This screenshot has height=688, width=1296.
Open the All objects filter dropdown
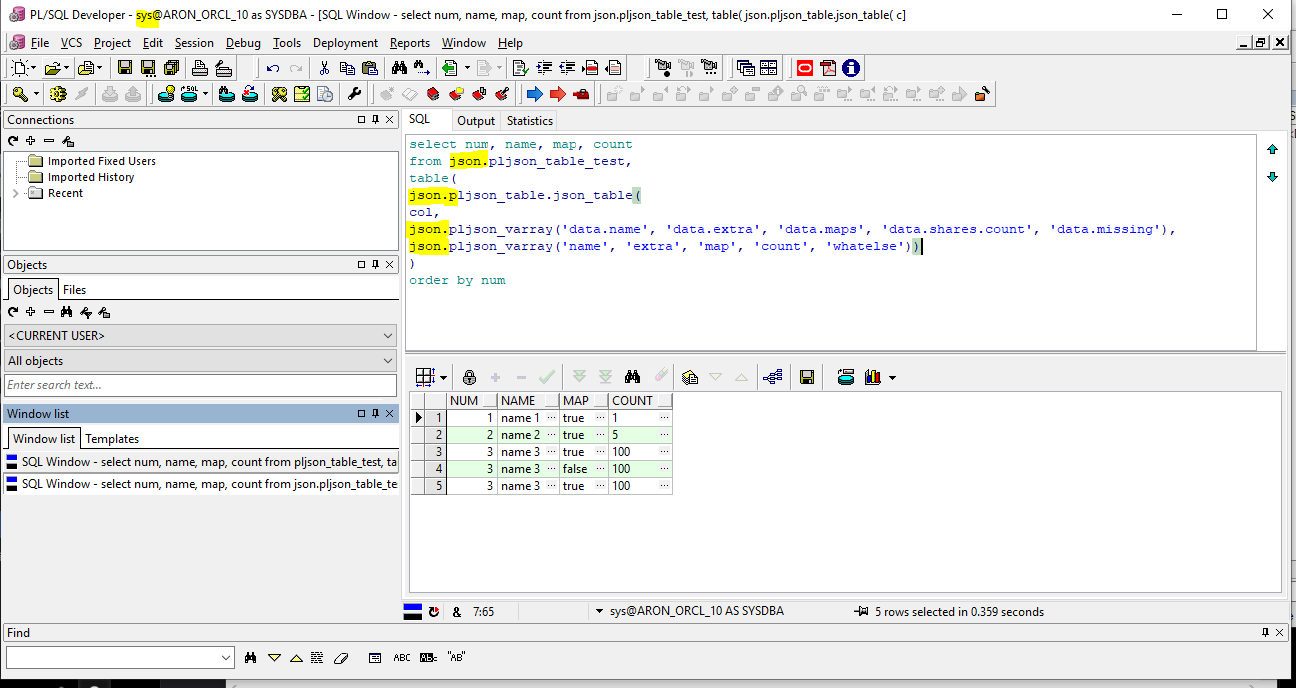pos(387,361)
